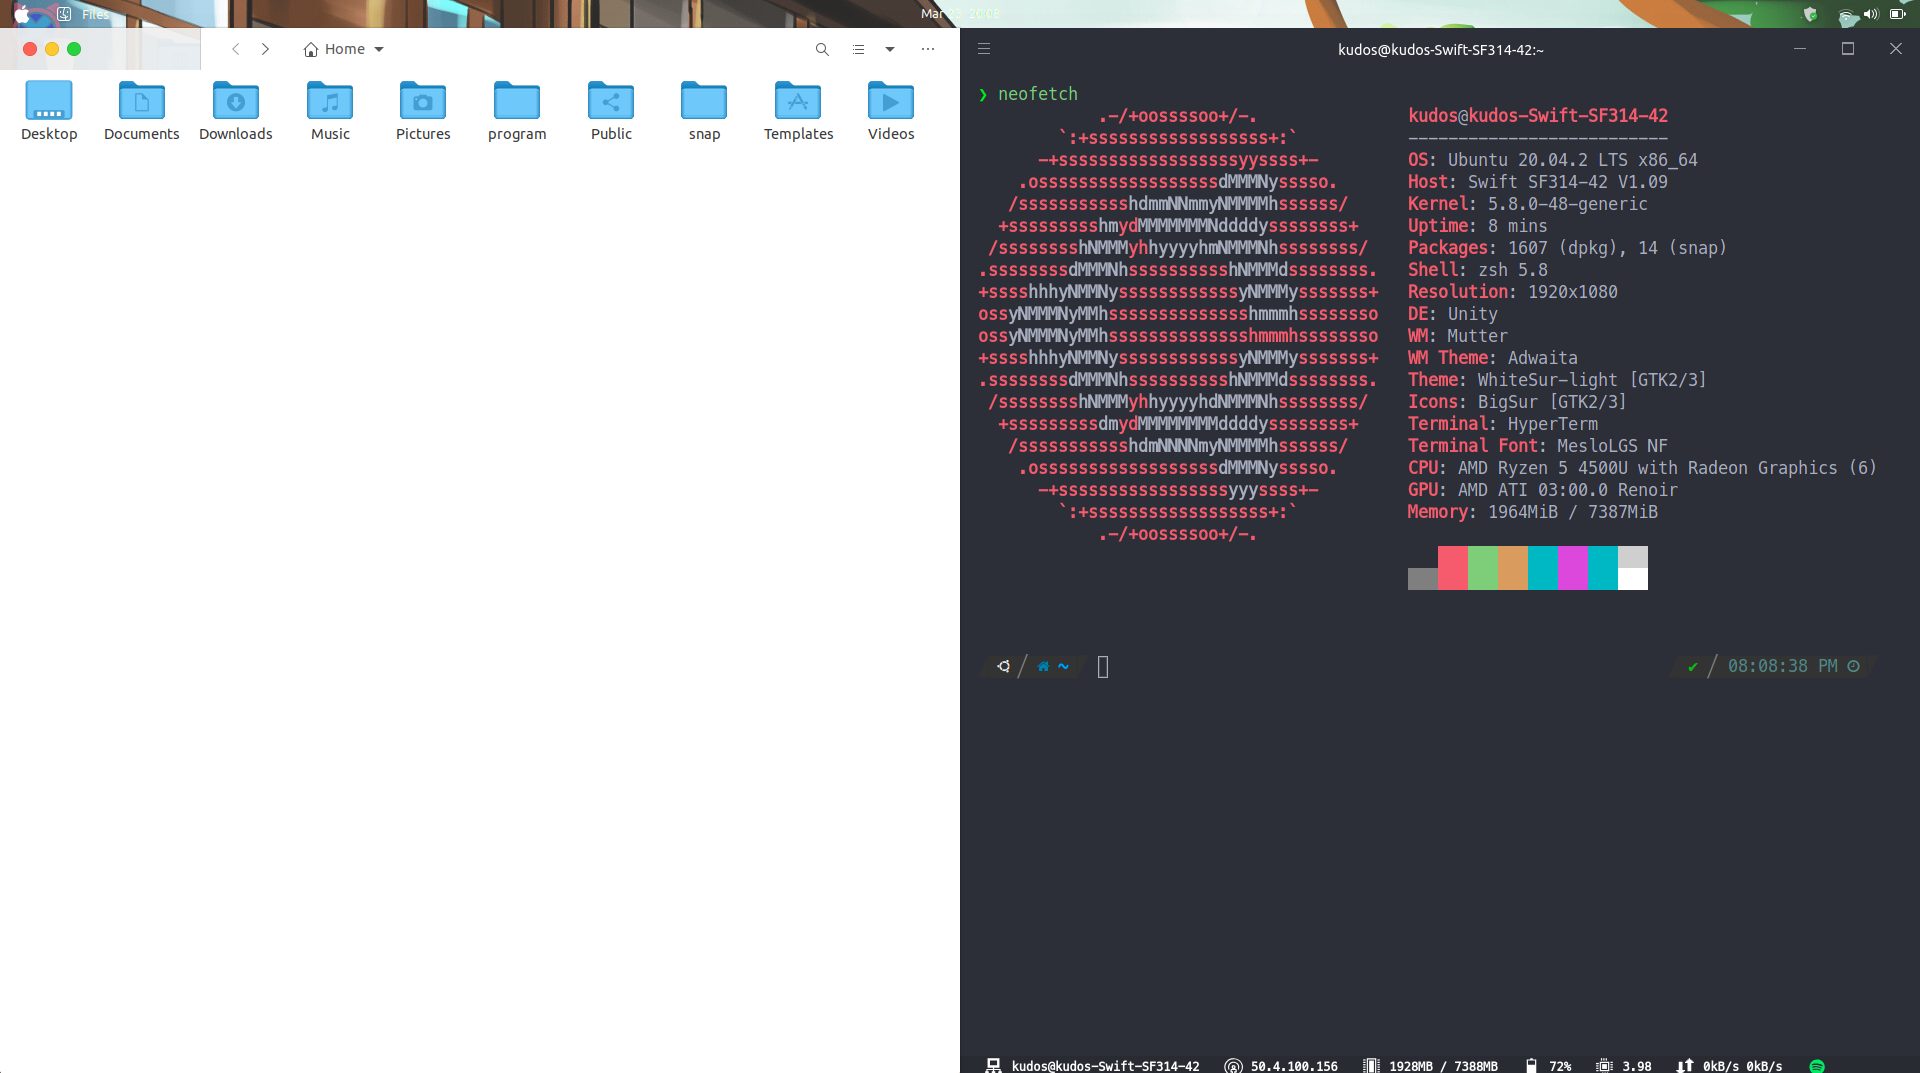
Task: Open the view options dropdown arrow
Action: pyautogui.click(x=890, y=49)
